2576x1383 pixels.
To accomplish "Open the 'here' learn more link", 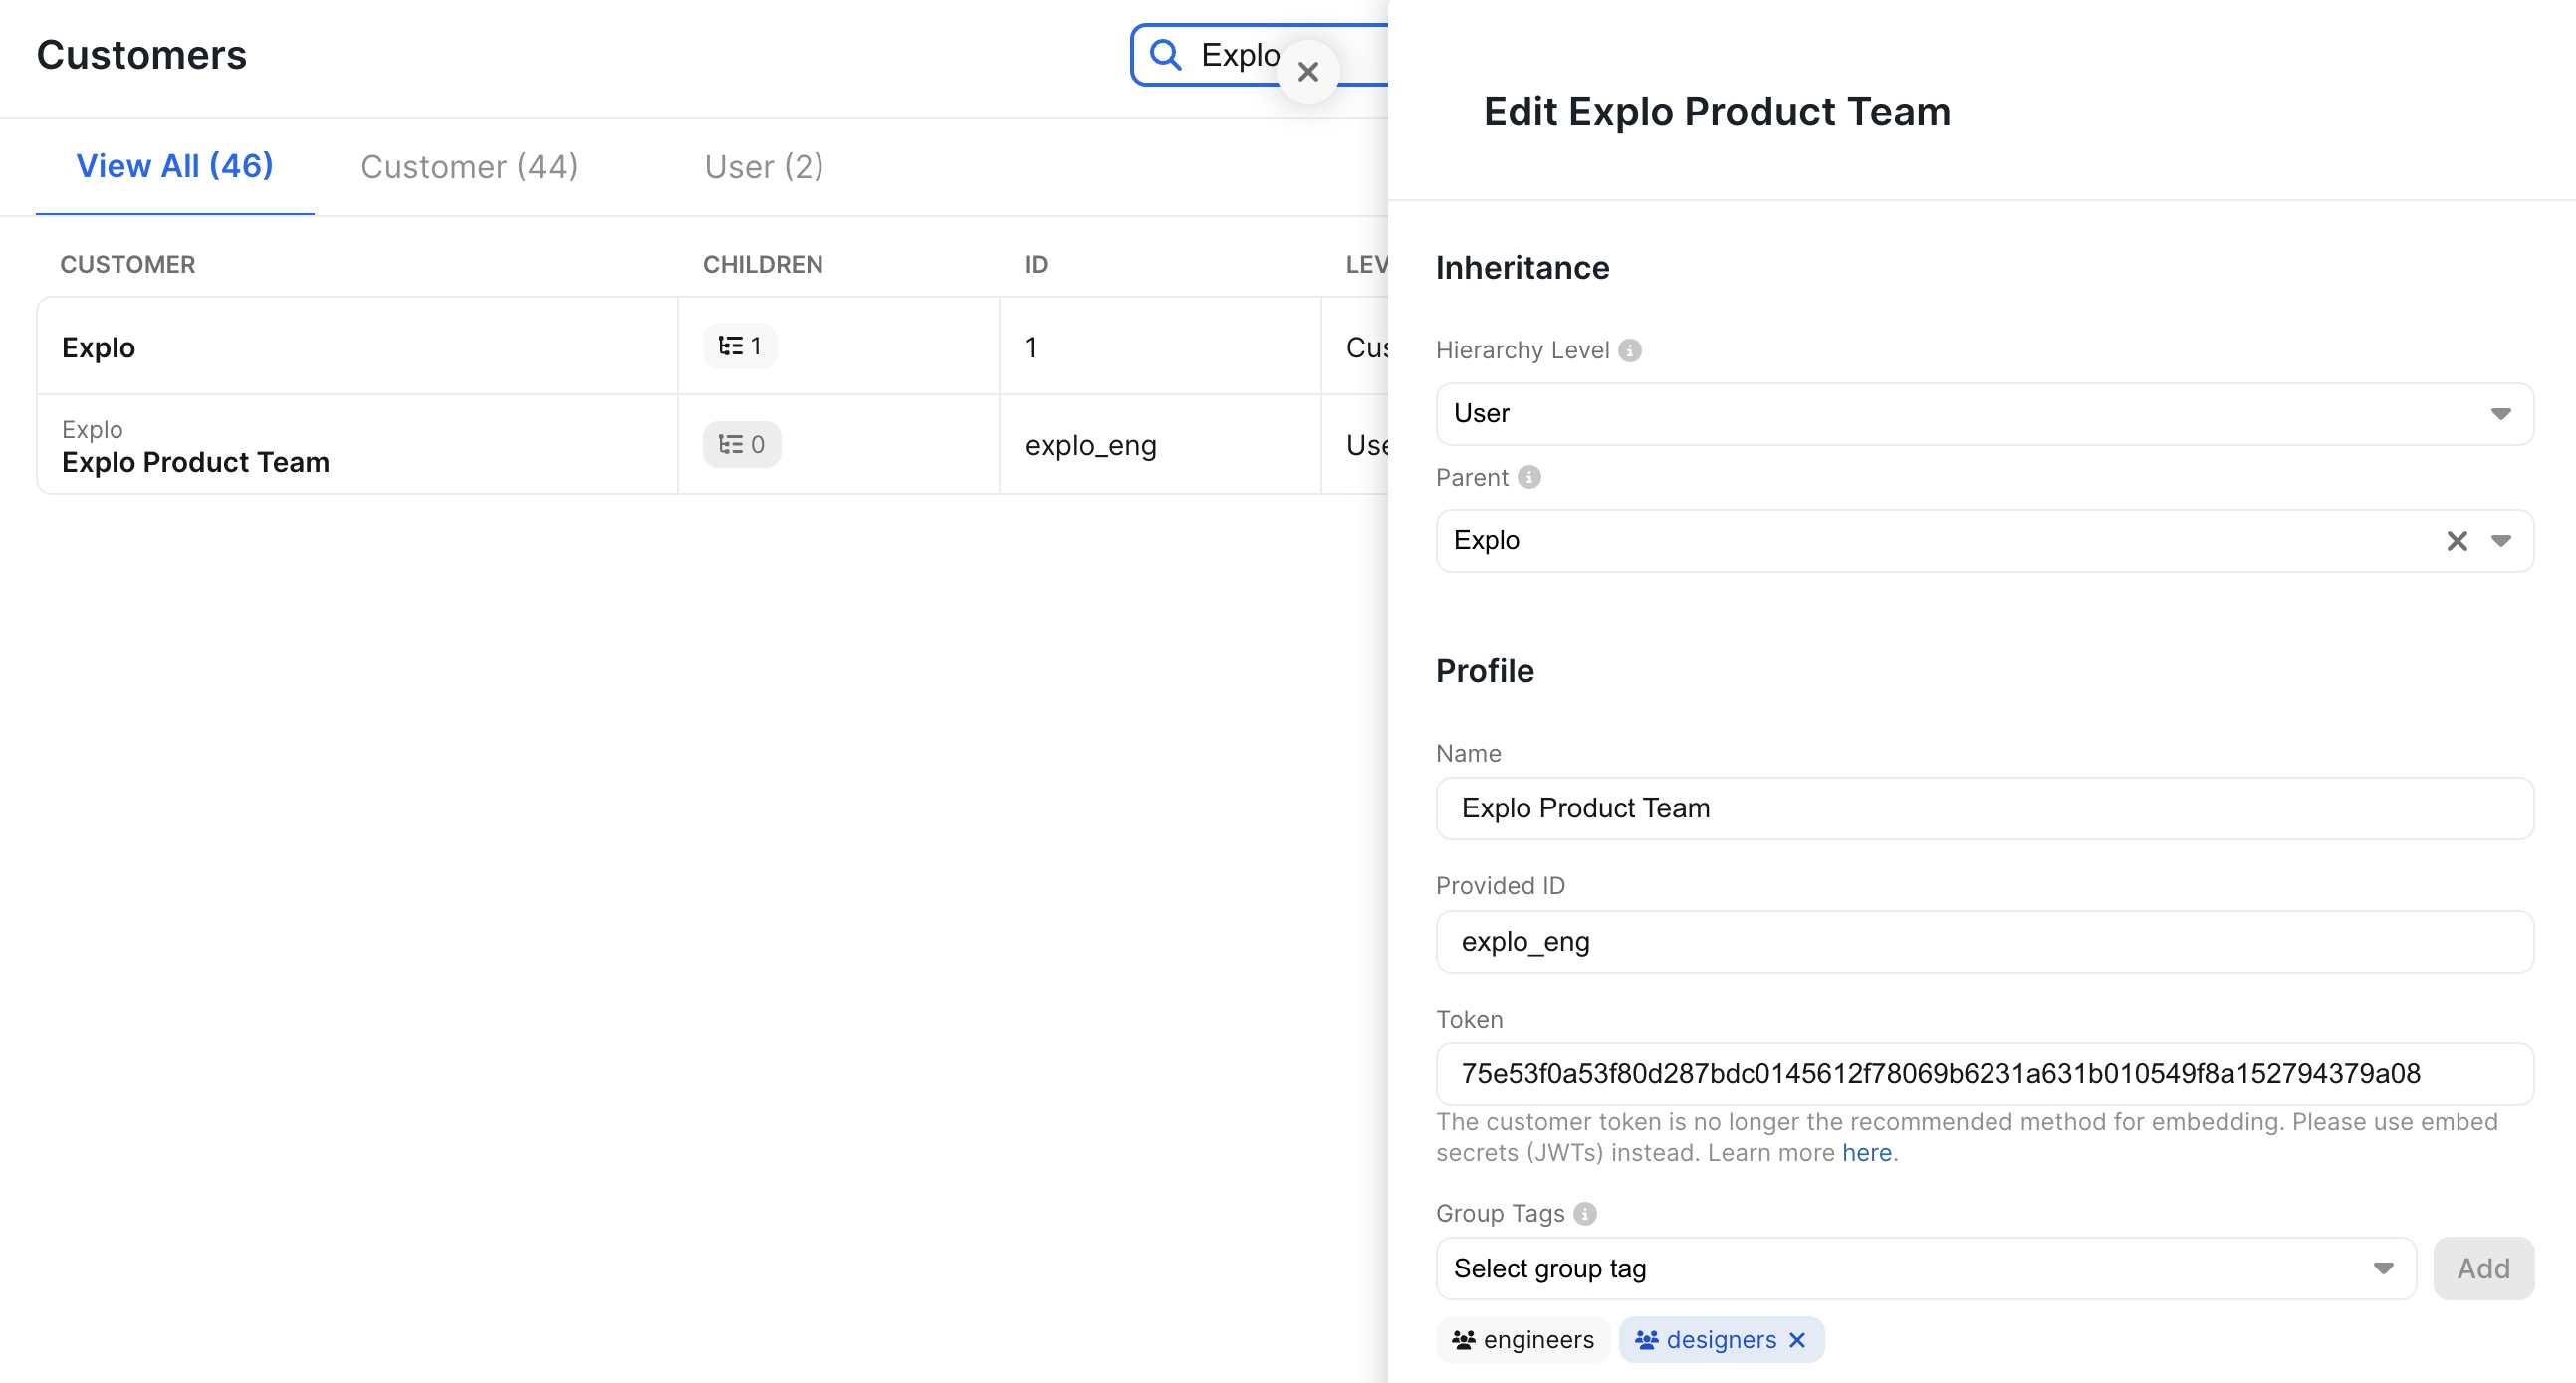I will tap(1866, 1153).
